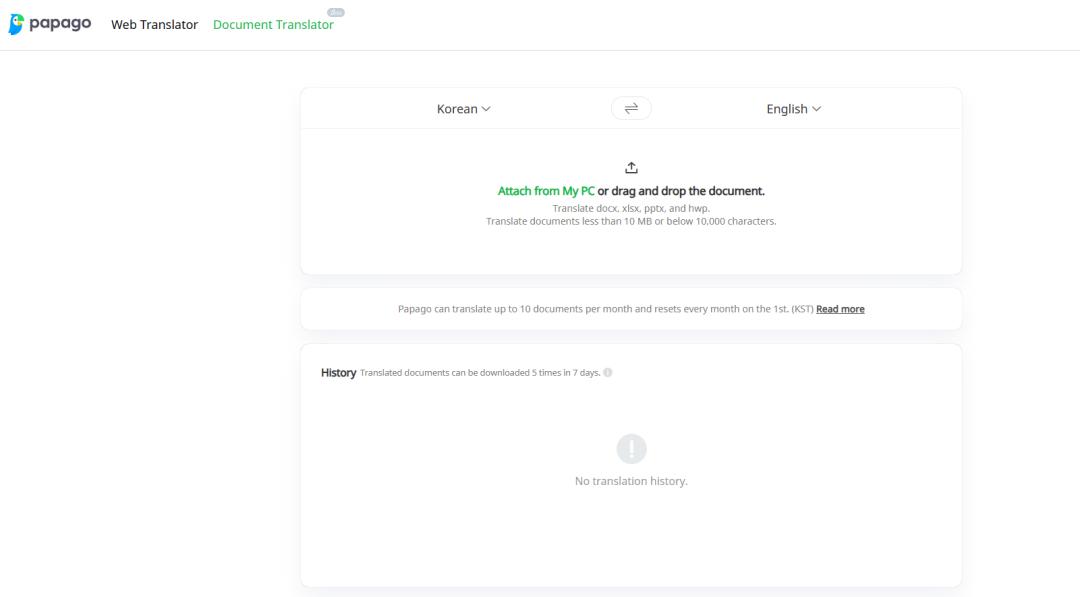The image size is (1080, 597).
Task: Click the supported file formats description line
Action: [x=631, y=208]
